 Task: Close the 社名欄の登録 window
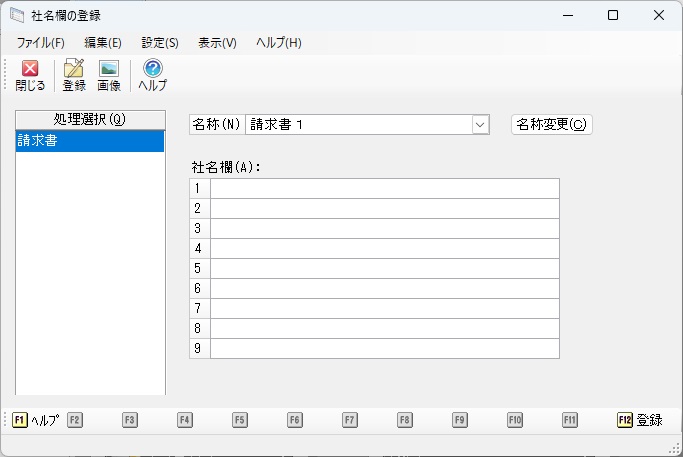[x=659, y=15]
